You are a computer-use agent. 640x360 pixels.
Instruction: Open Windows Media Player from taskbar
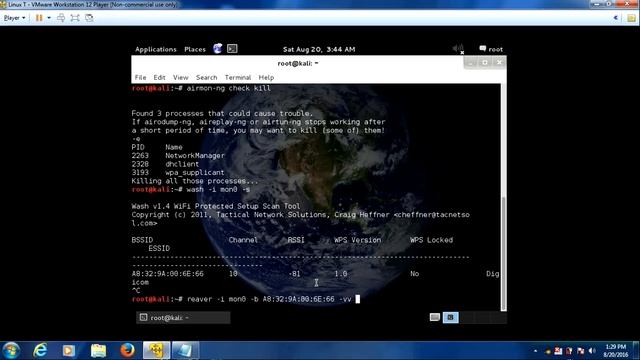(69, 351)
